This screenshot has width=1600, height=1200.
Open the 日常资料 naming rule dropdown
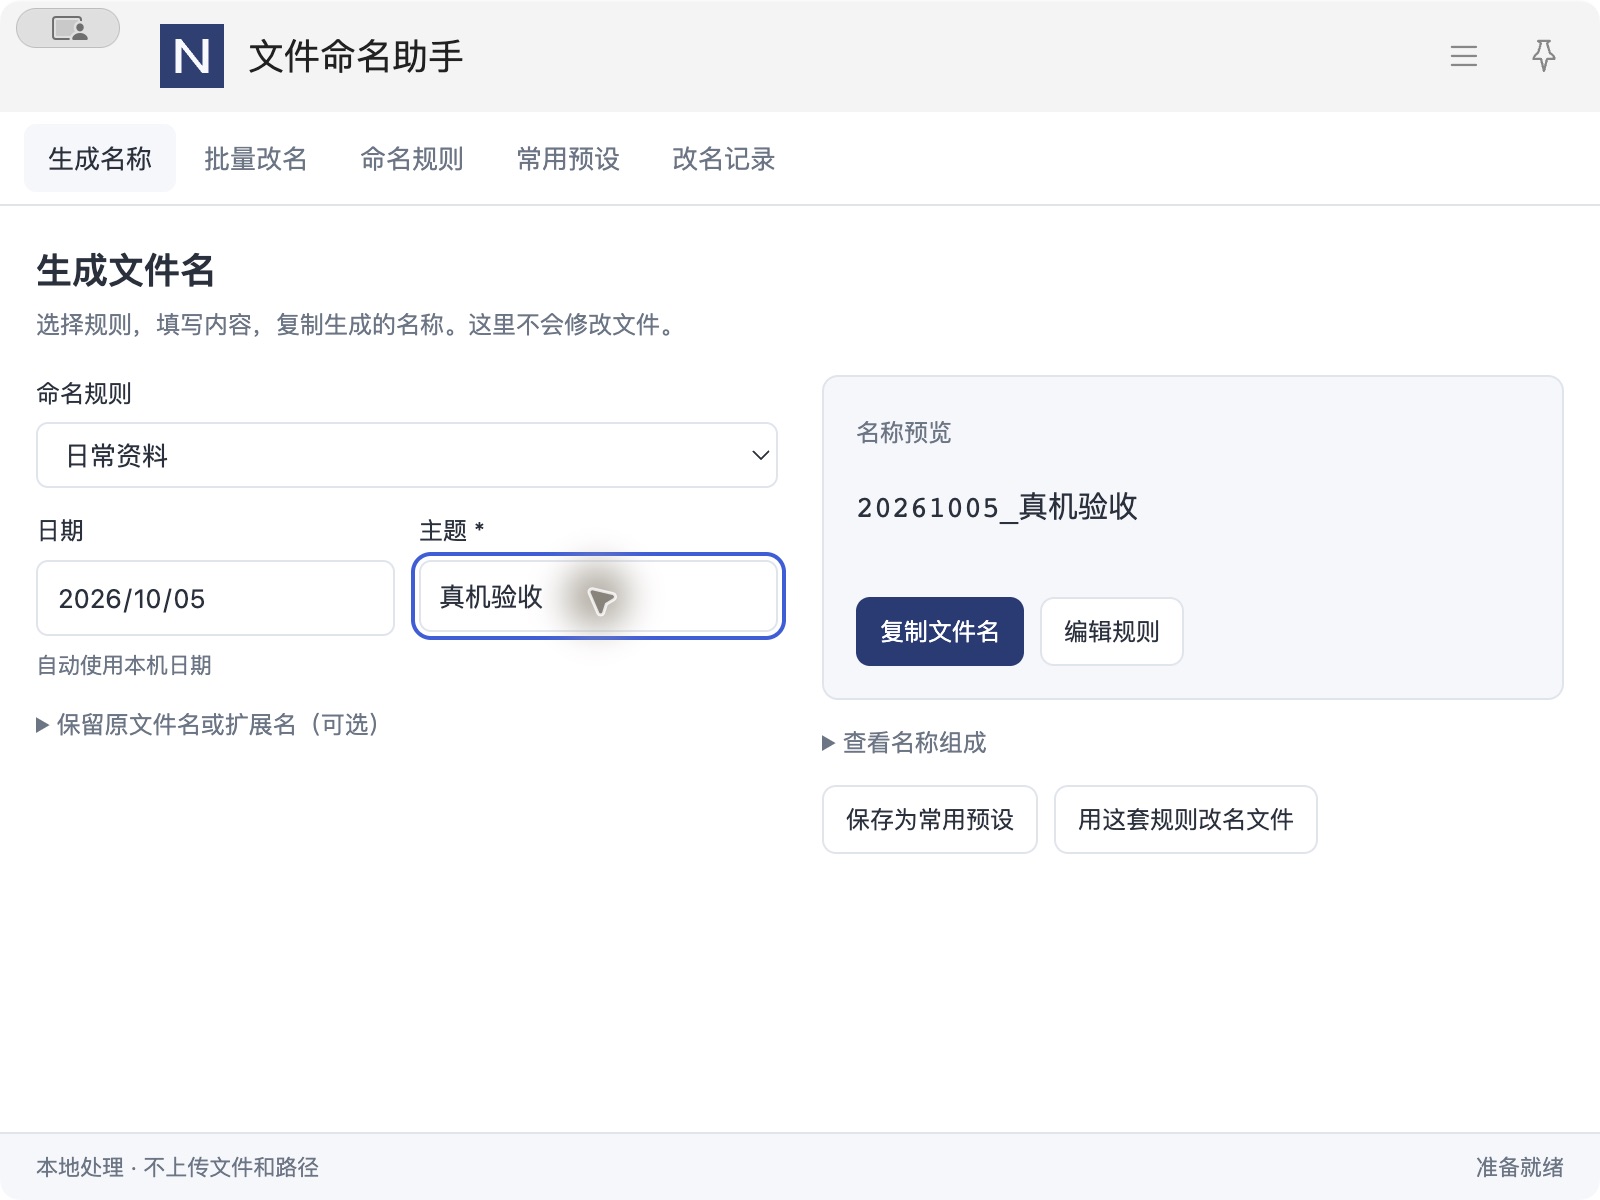pyautogui.click(x=407, y=455)
